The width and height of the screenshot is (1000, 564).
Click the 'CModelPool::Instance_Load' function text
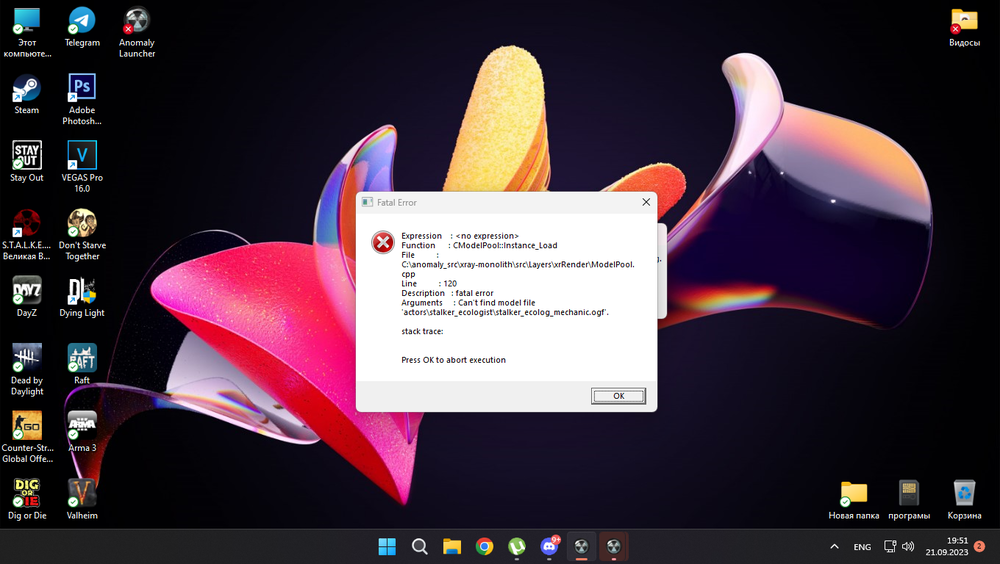(x=505, y=246)
